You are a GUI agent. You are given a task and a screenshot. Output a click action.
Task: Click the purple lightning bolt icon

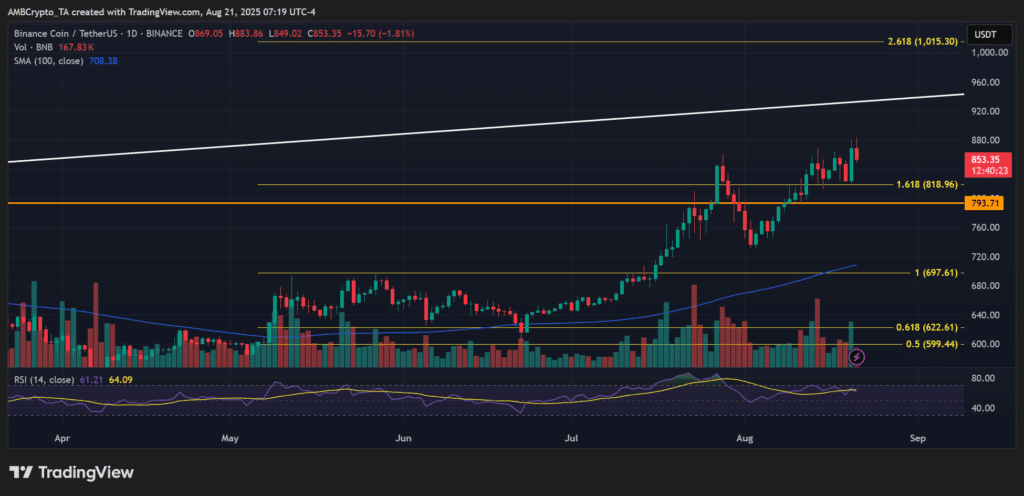pyautogui.click(x=857, y=356)
